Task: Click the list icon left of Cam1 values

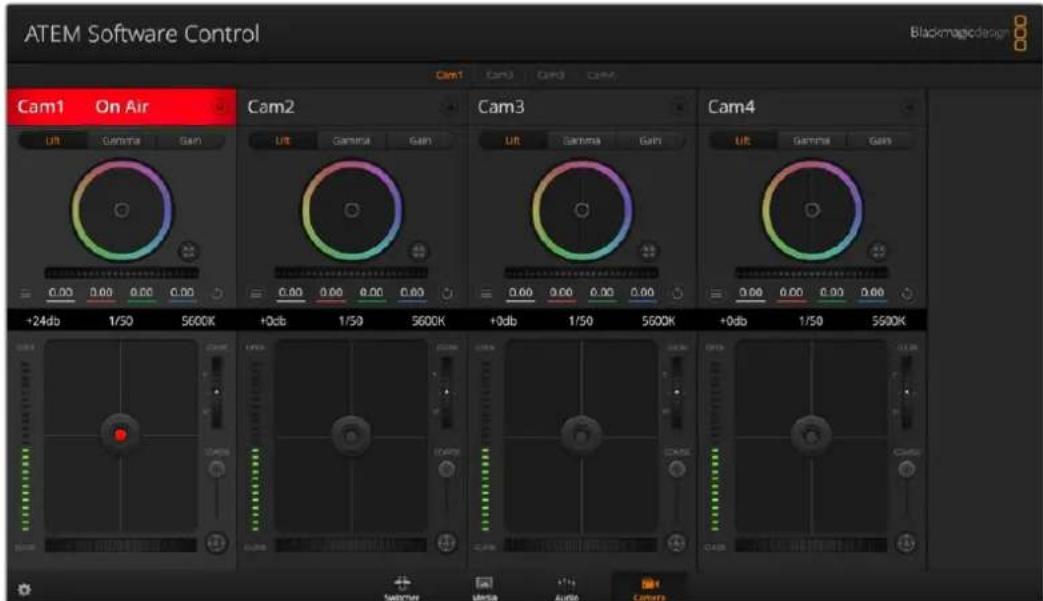Action: [x=25, y=293]
